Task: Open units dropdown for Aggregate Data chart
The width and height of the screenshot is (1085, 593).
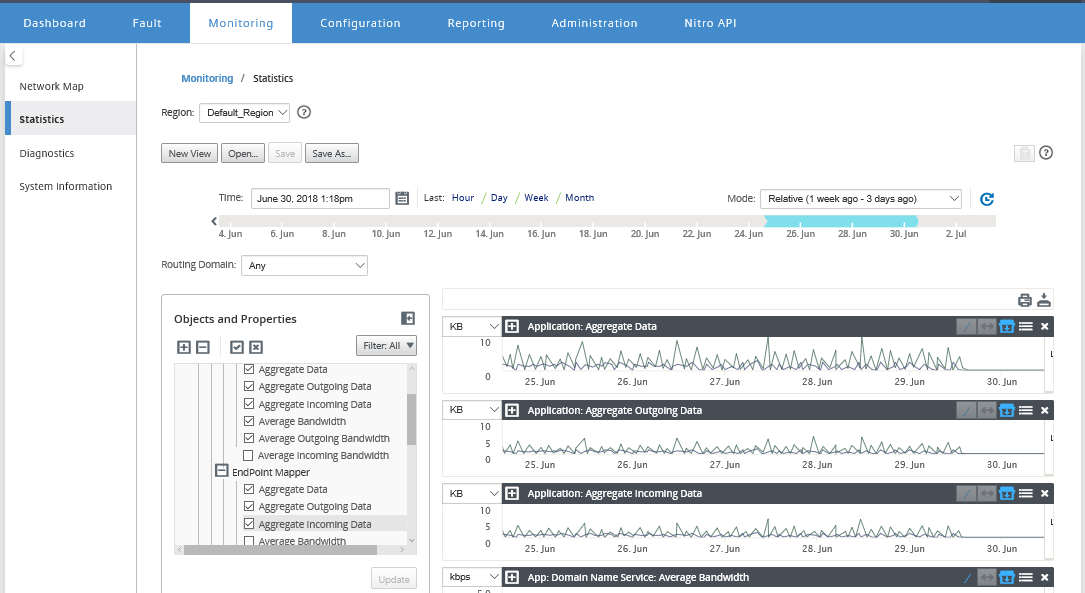Action: 472,327
